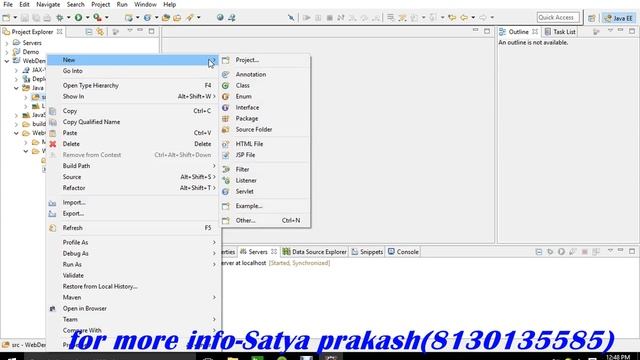Click the Open Type package icon

click(166, 18)
